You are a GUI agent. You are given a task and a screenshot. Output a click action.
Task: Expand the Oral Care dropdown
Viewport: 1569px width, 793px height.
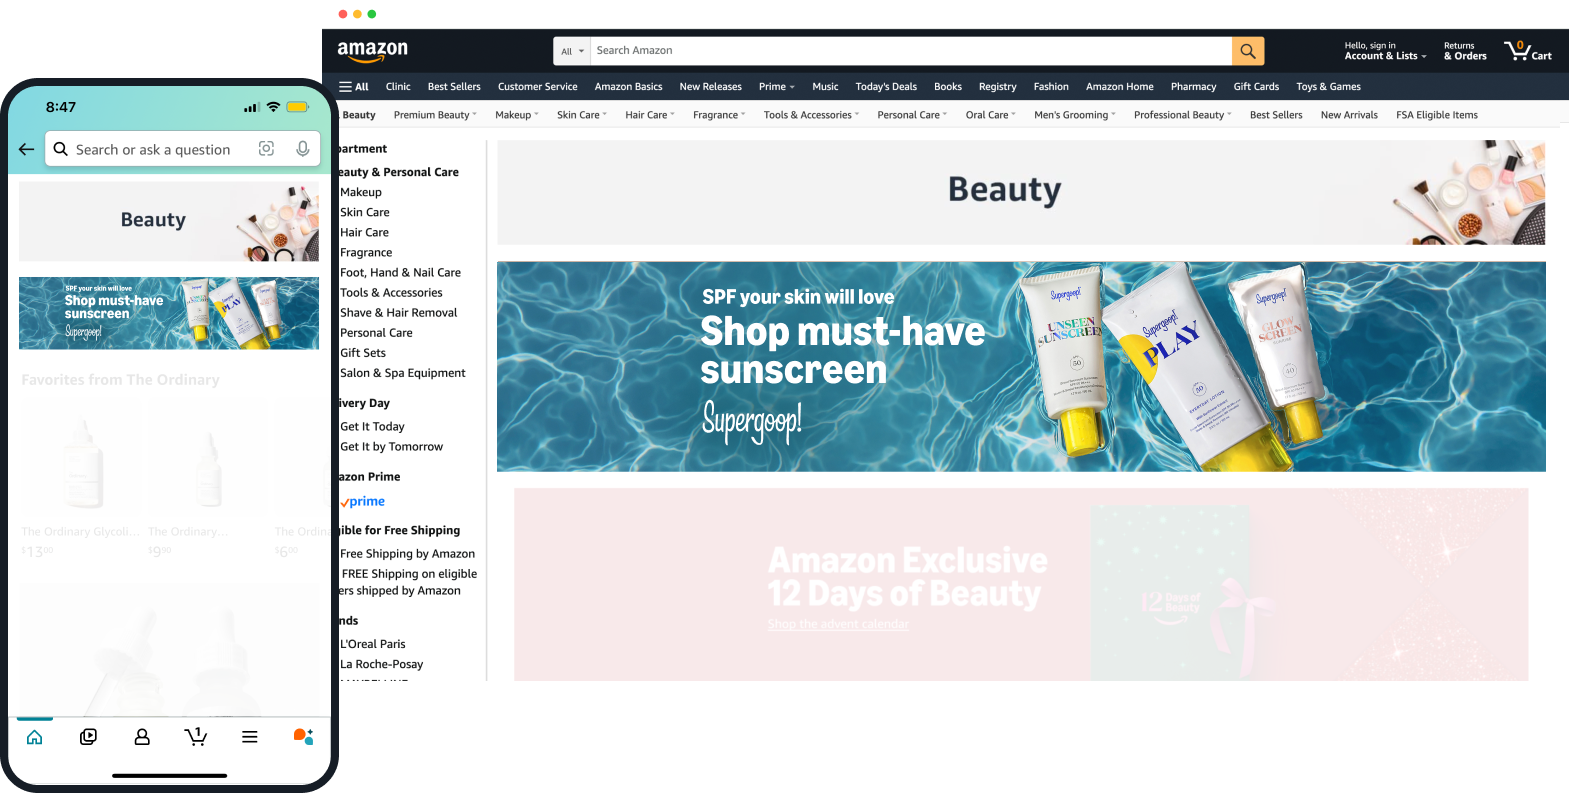point(991,115)
